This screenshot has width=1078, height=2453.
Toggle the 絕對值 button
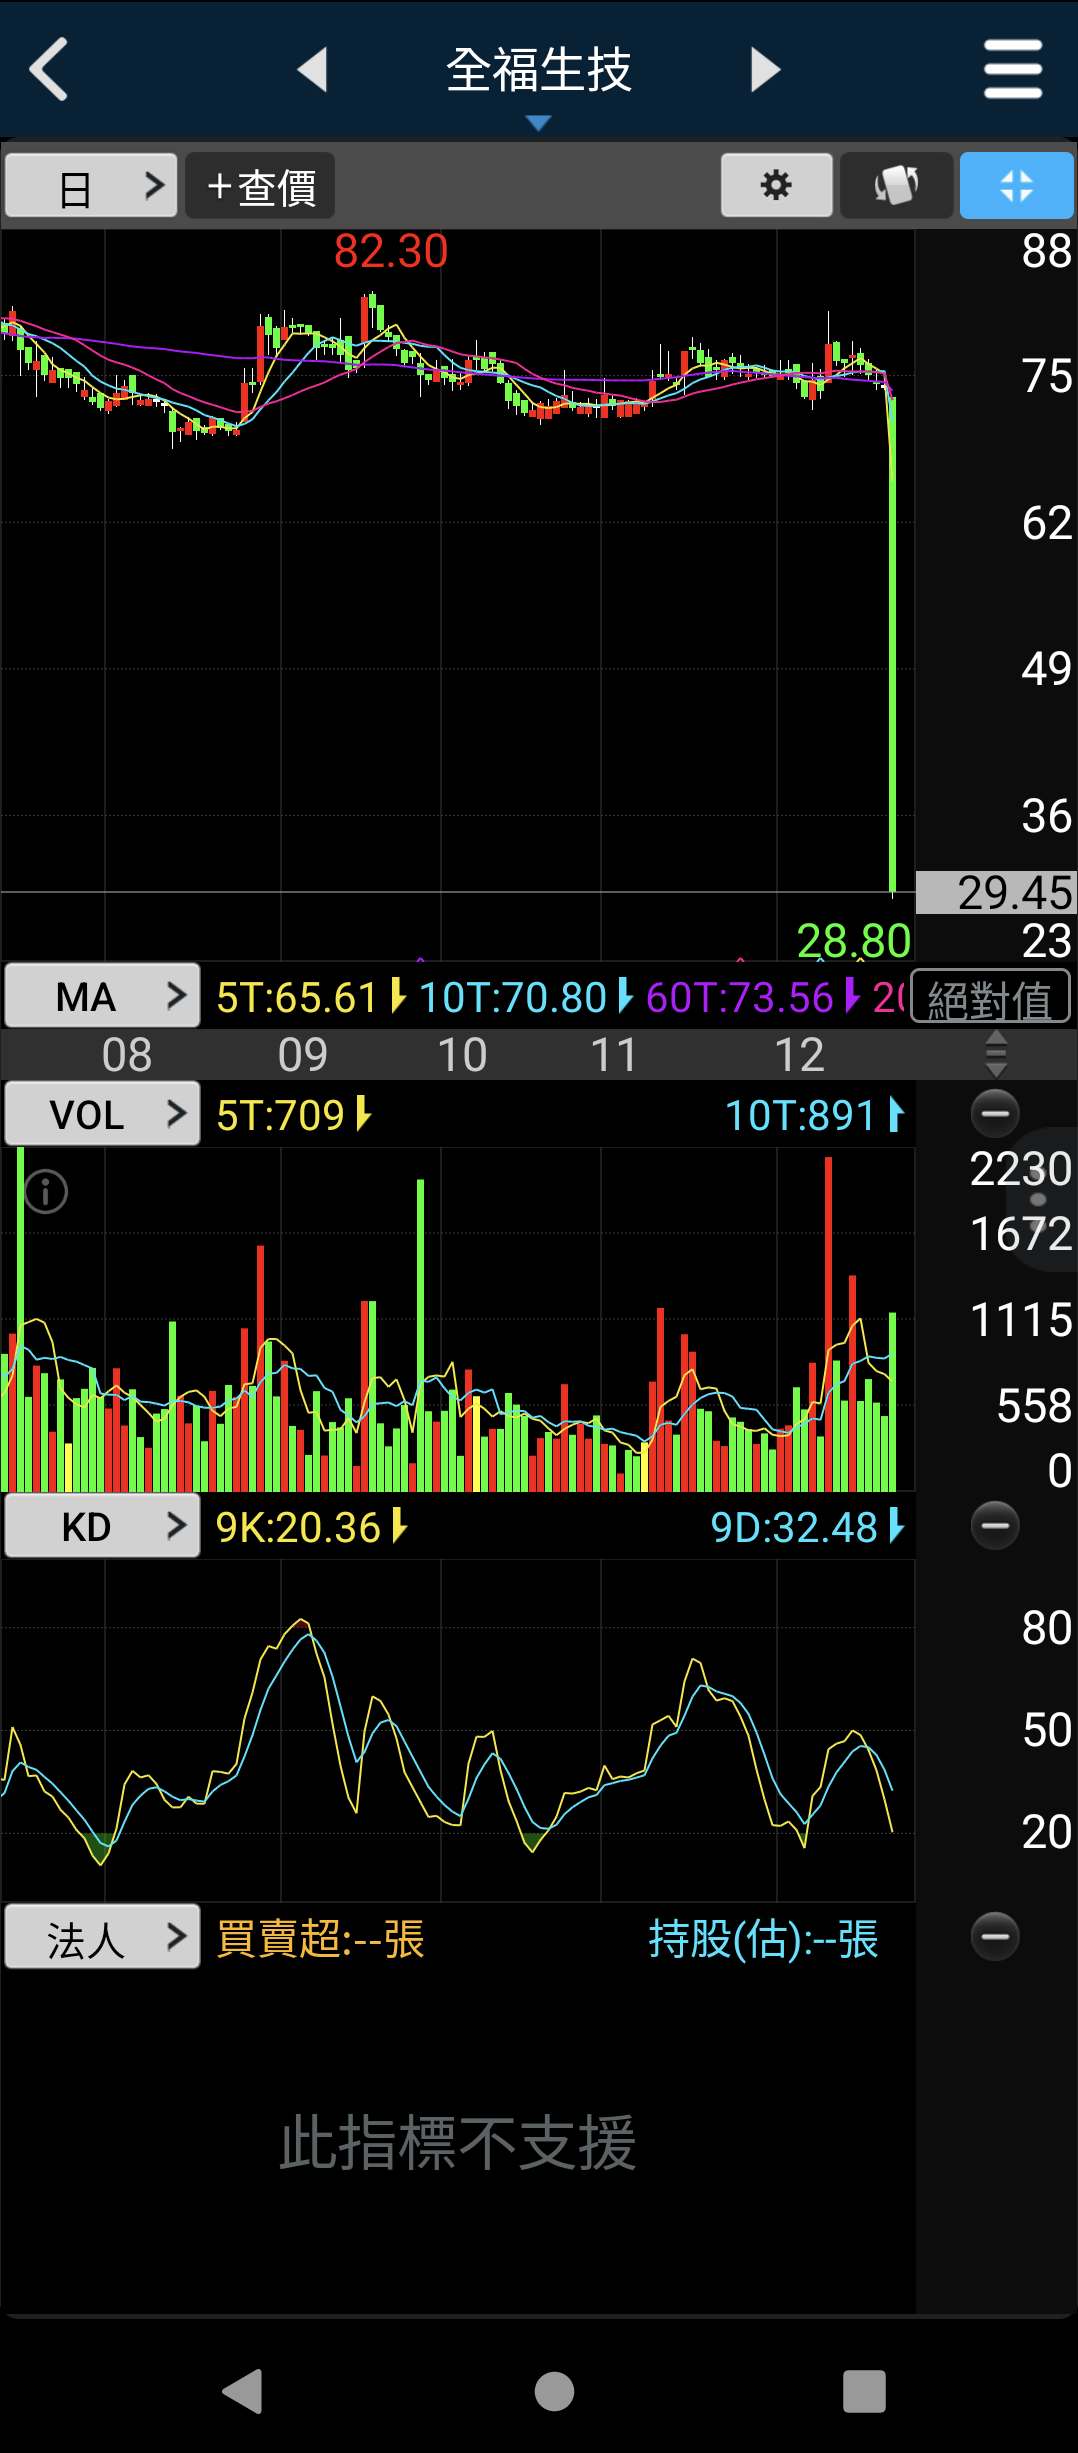(x=990, y=997)
